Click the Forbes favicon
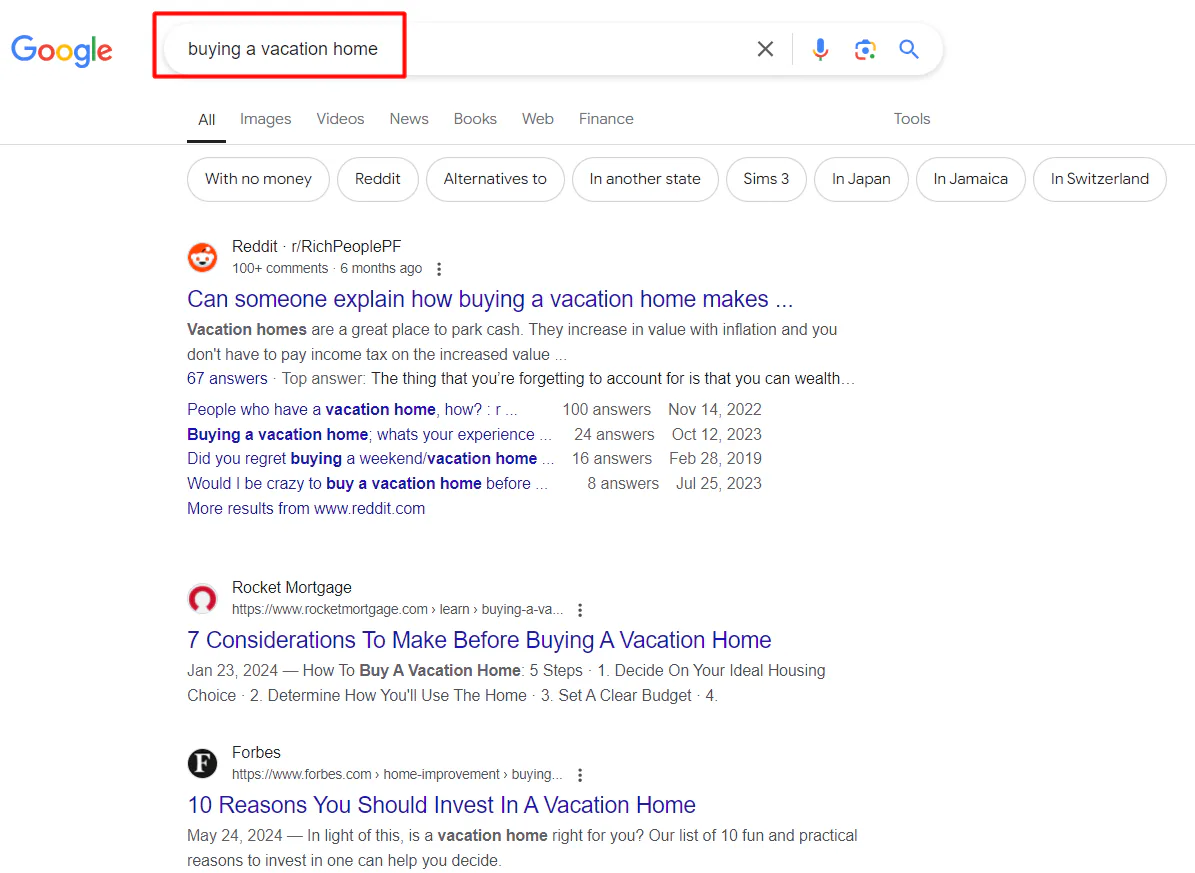Viewport: 1195px width, 873px height. click(203, 763)
